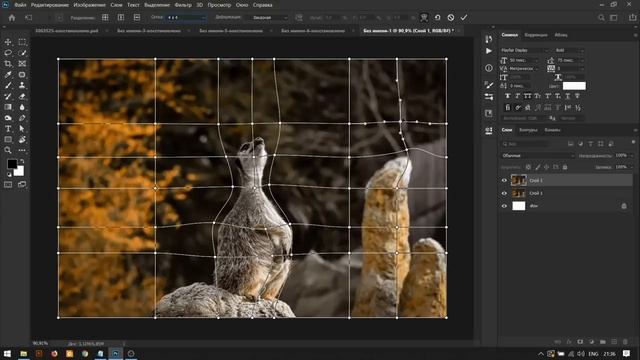
Task: Cancel the warp transform
Action: pyautogui.click(x=451, y=18)
